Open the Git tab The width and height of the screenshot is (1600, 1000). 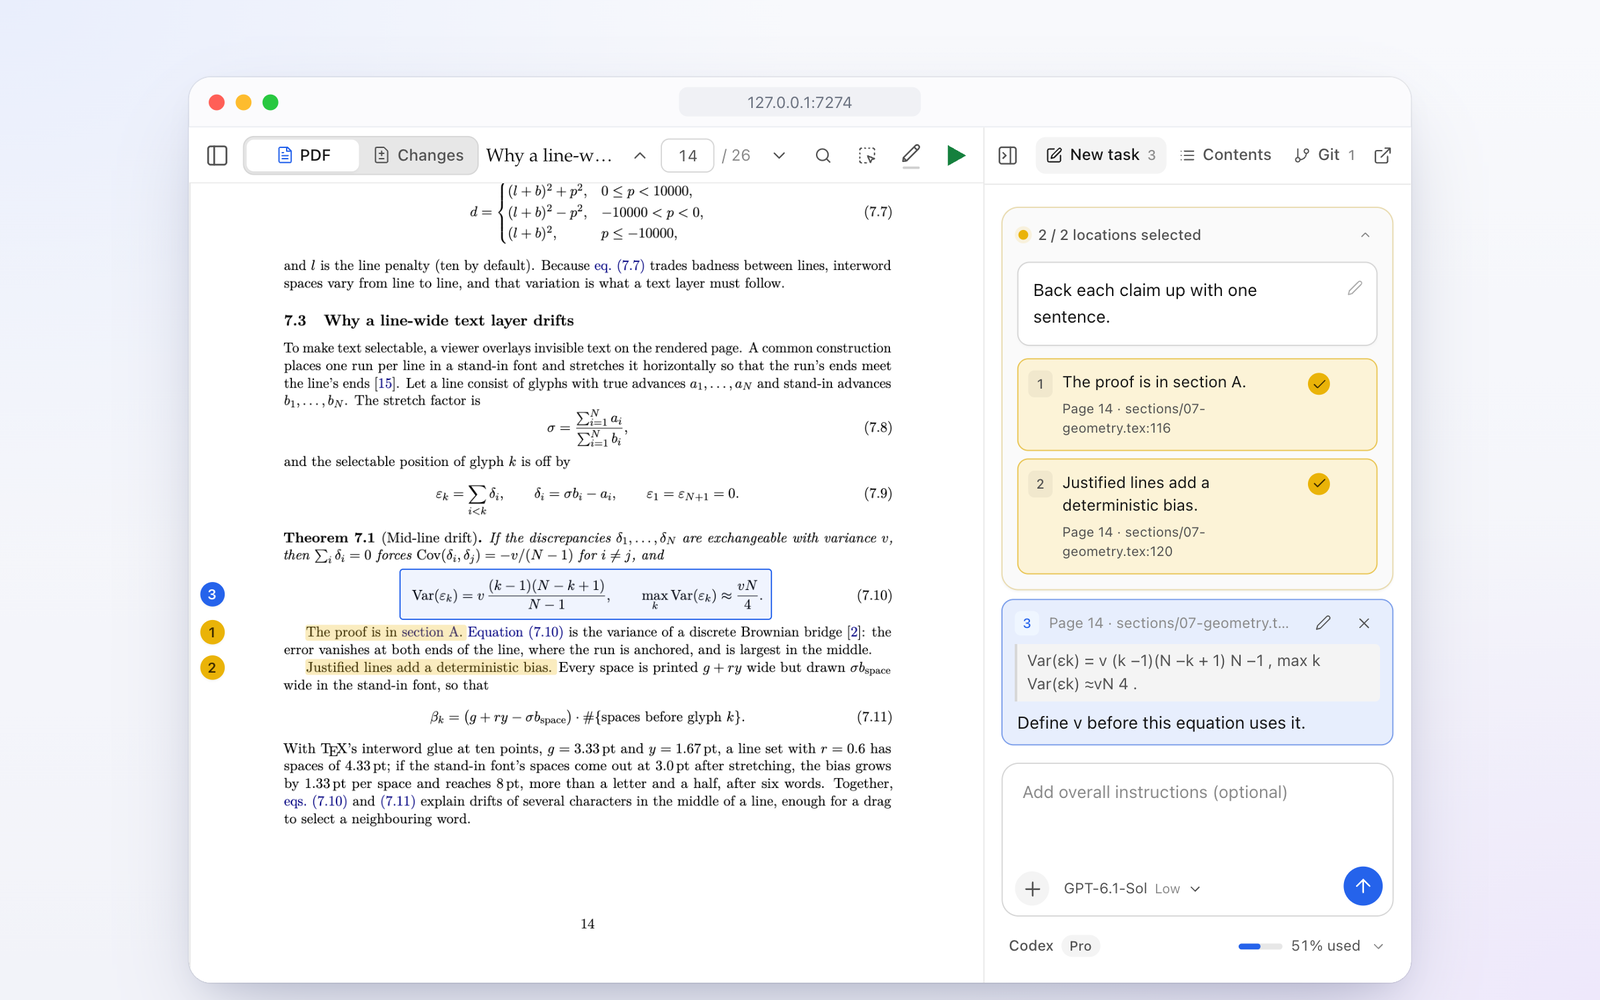click(1325, 155)
